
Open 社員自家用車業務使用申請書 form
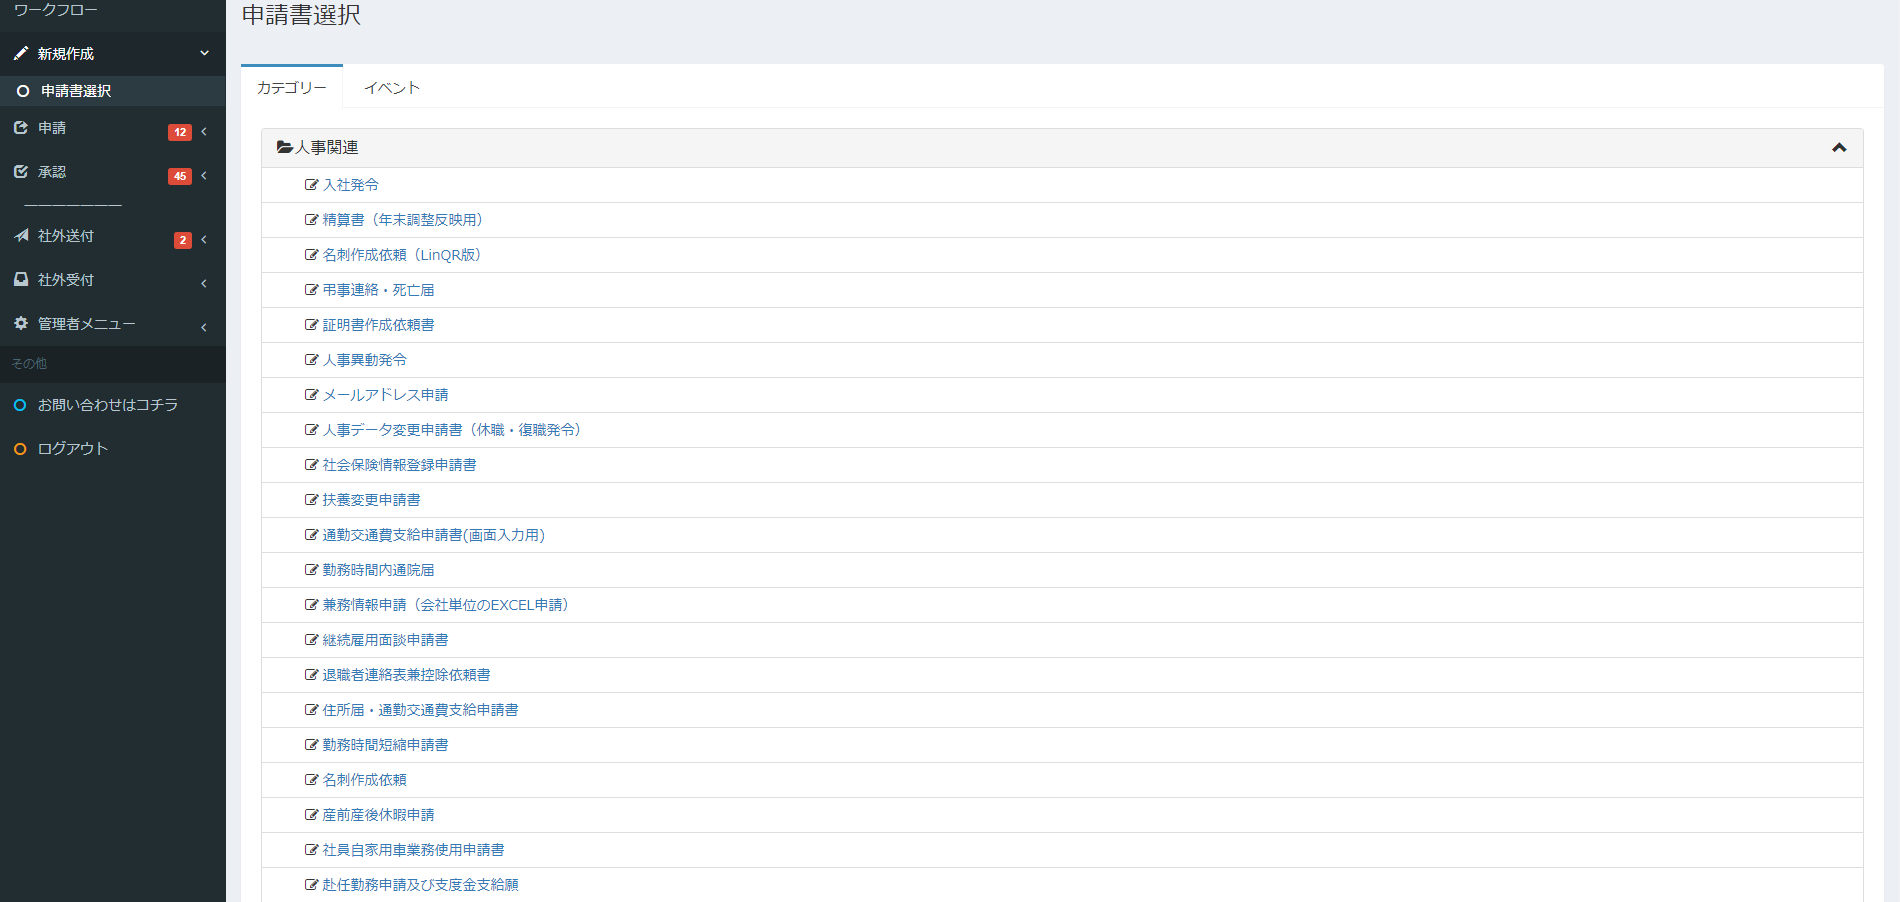[413, 850]
